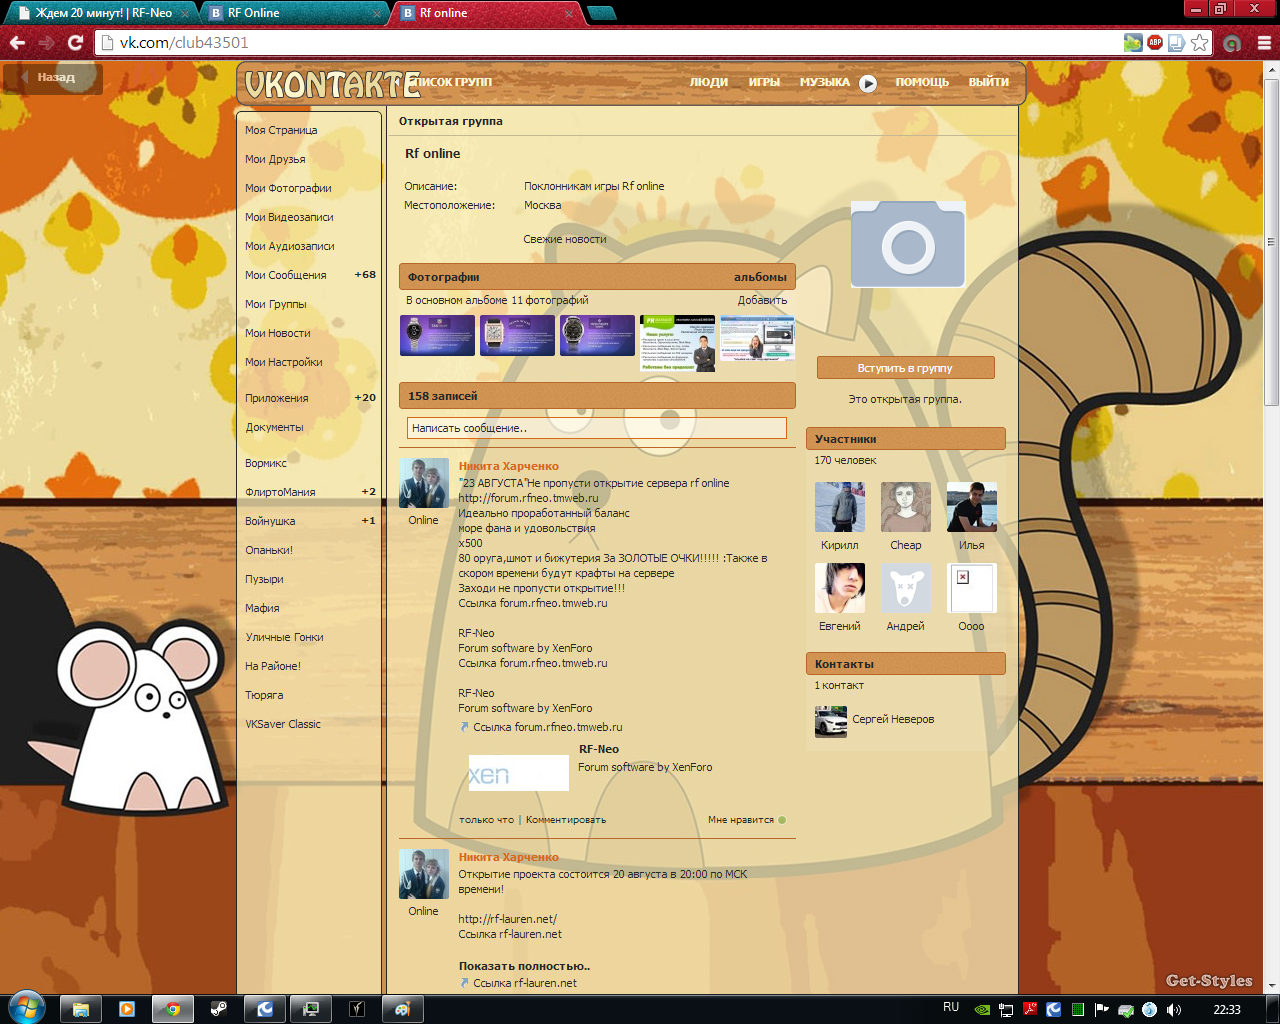The image size is (1280, 1024).
Task: Open the NVIDIA tray icon
Action: tap(983, 1009)
